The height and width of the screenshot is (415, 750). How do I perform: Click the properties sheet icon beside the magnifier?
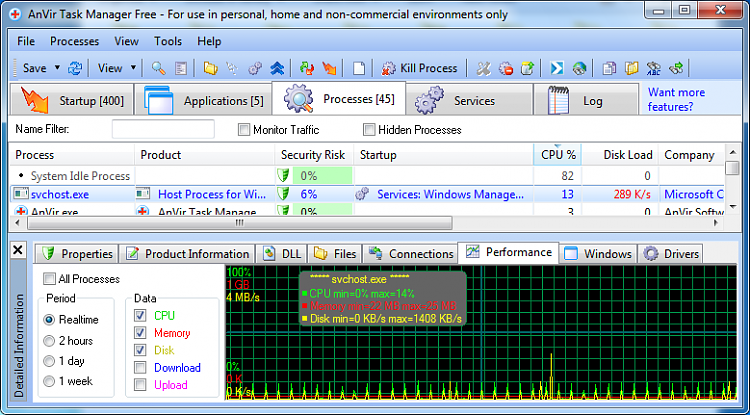coord(181,68)
